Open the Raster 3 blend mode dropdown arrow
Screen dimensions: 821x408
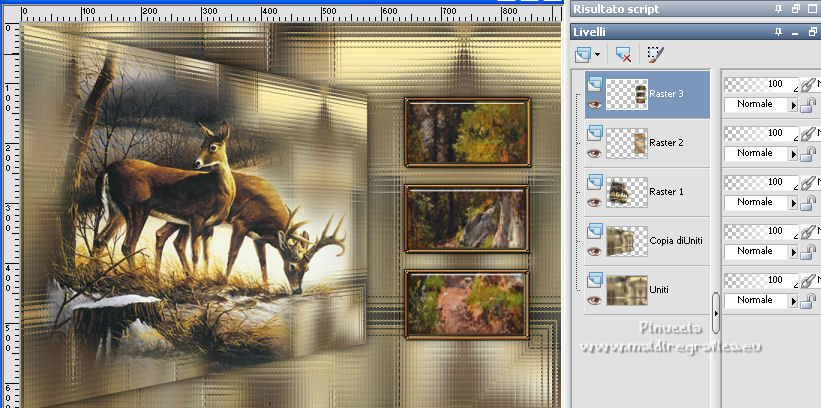(794, 105)
